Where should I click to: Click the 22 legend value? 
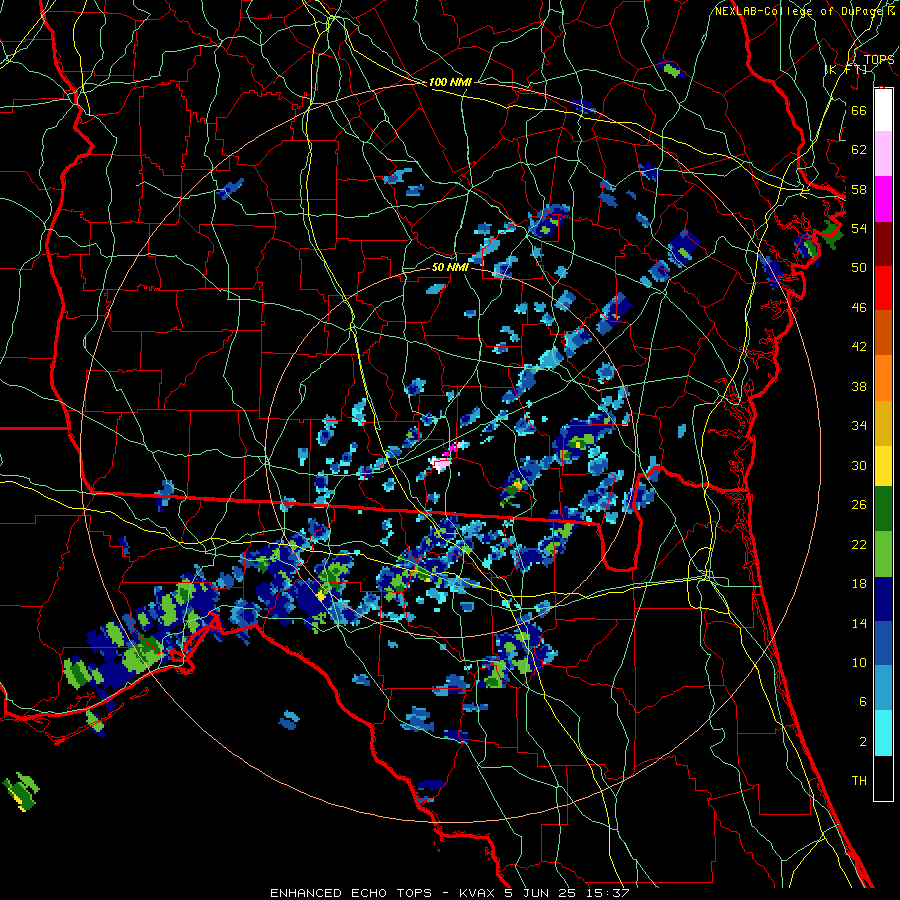[859, 544]
